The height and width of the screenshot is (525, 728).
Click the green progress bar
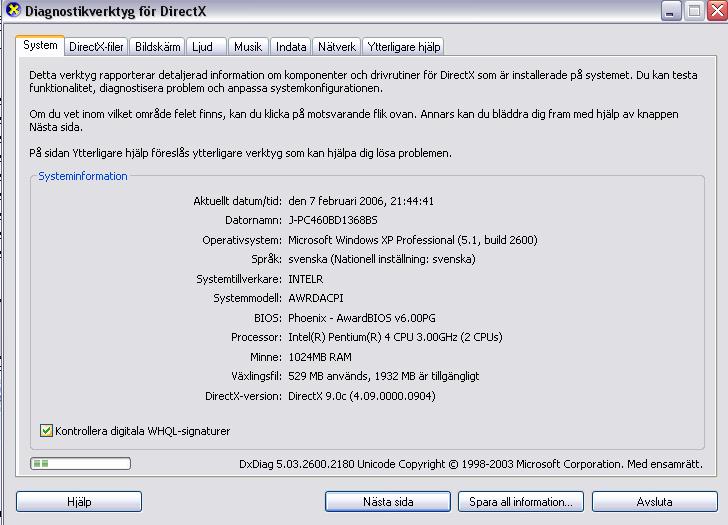click(80, 463)
